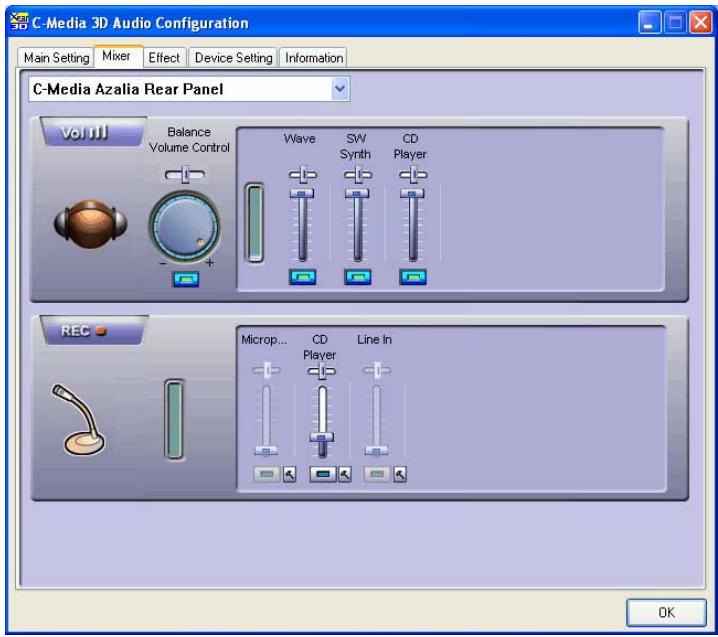Click the Wave balance slider
This screenshot has height=637, width=718.
point(303,175)
